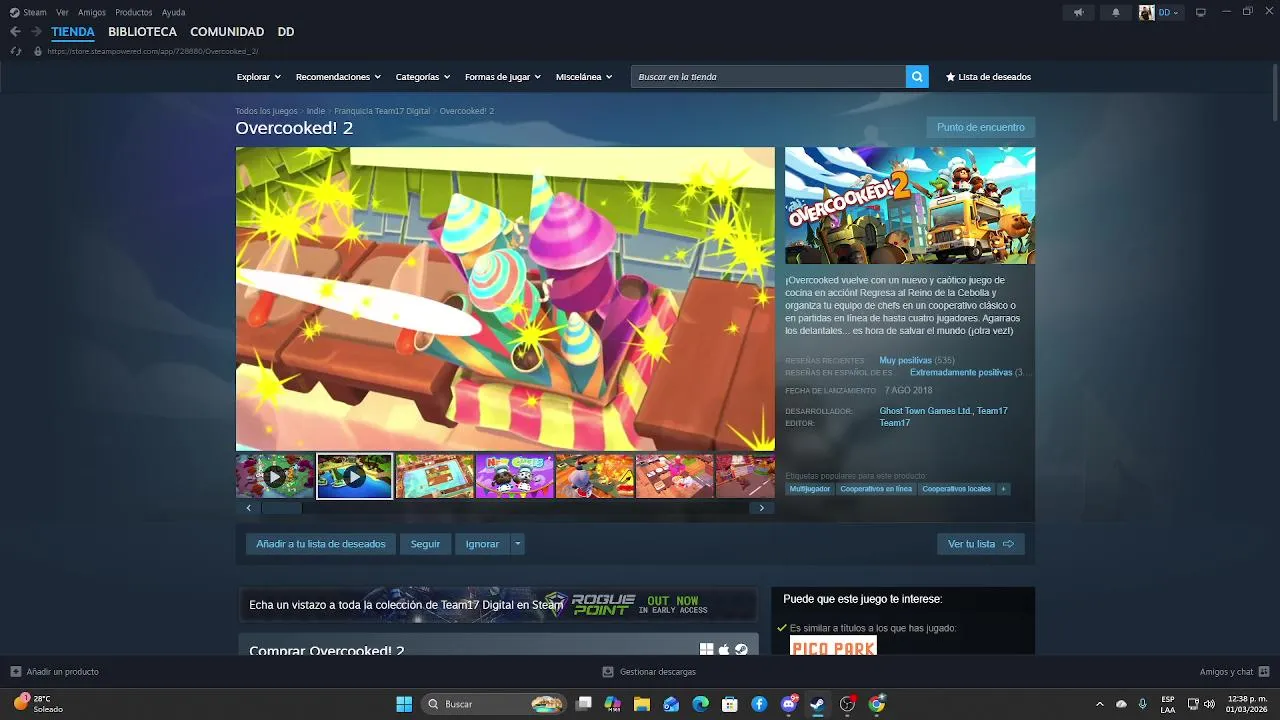
Task: Click the Steam forward navigation arrow
Action: 36,32
